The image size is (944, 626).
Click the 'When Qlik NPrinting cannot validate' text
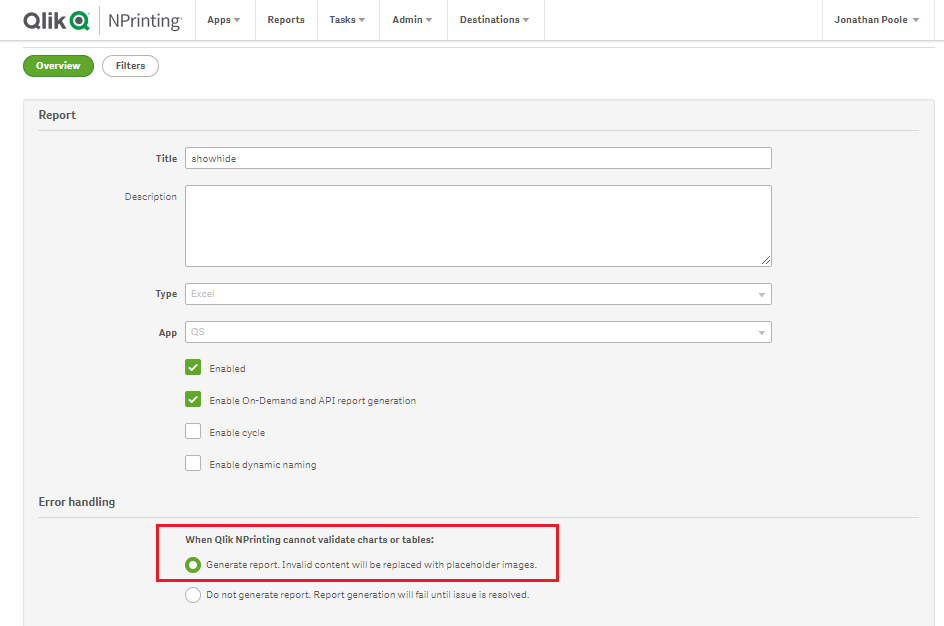click(309, 539)
